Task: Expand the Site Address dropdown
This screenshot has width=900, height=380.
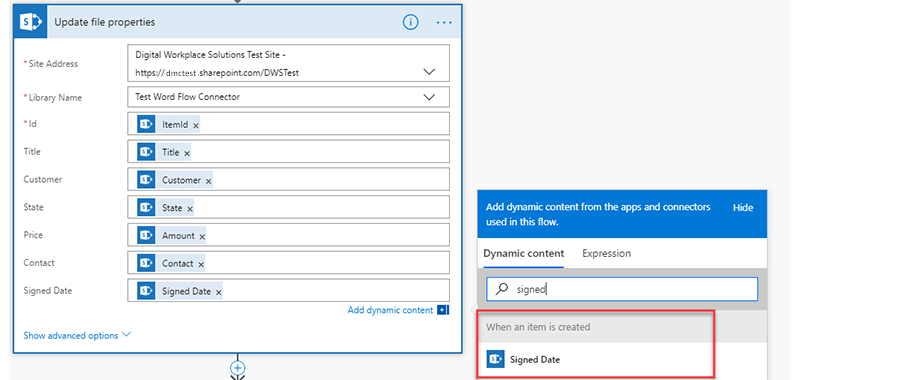Action: (429, 72)
